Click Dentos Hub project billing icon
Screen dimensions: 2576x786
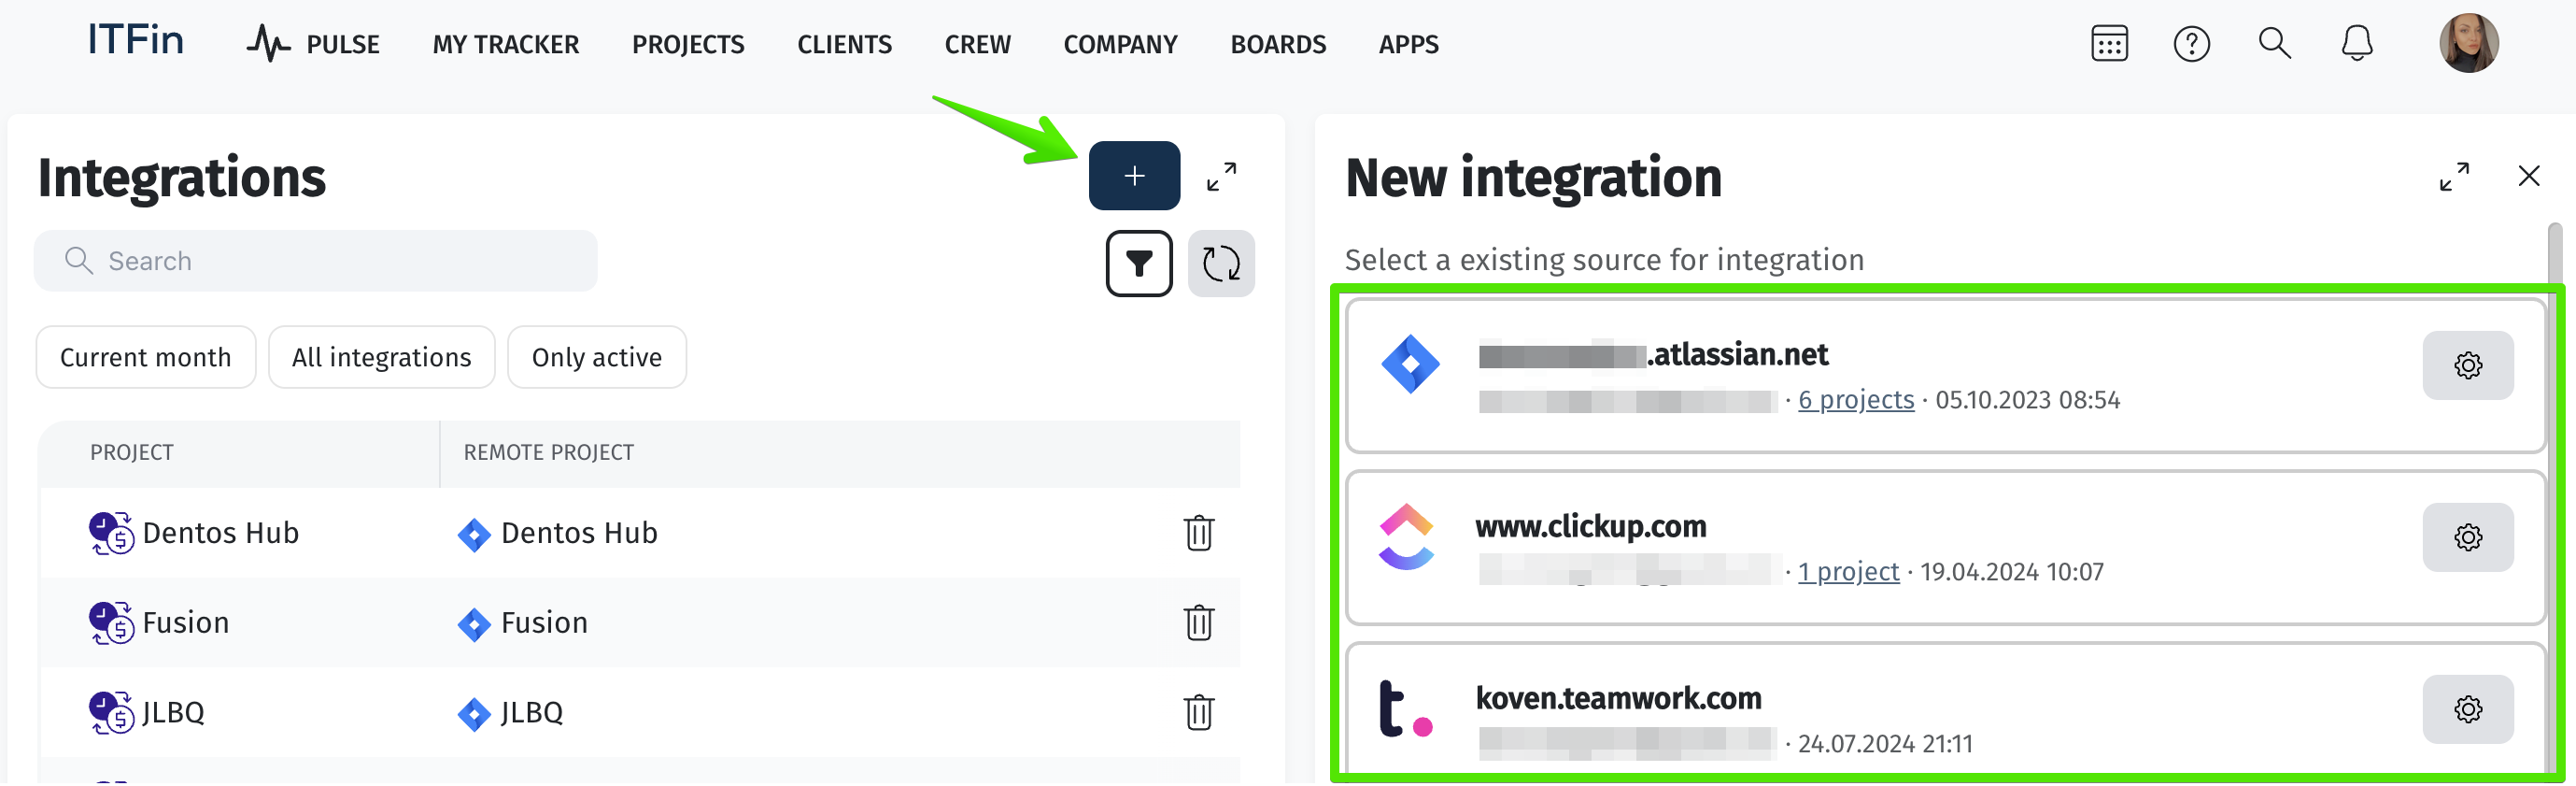[x=111, y=533]
